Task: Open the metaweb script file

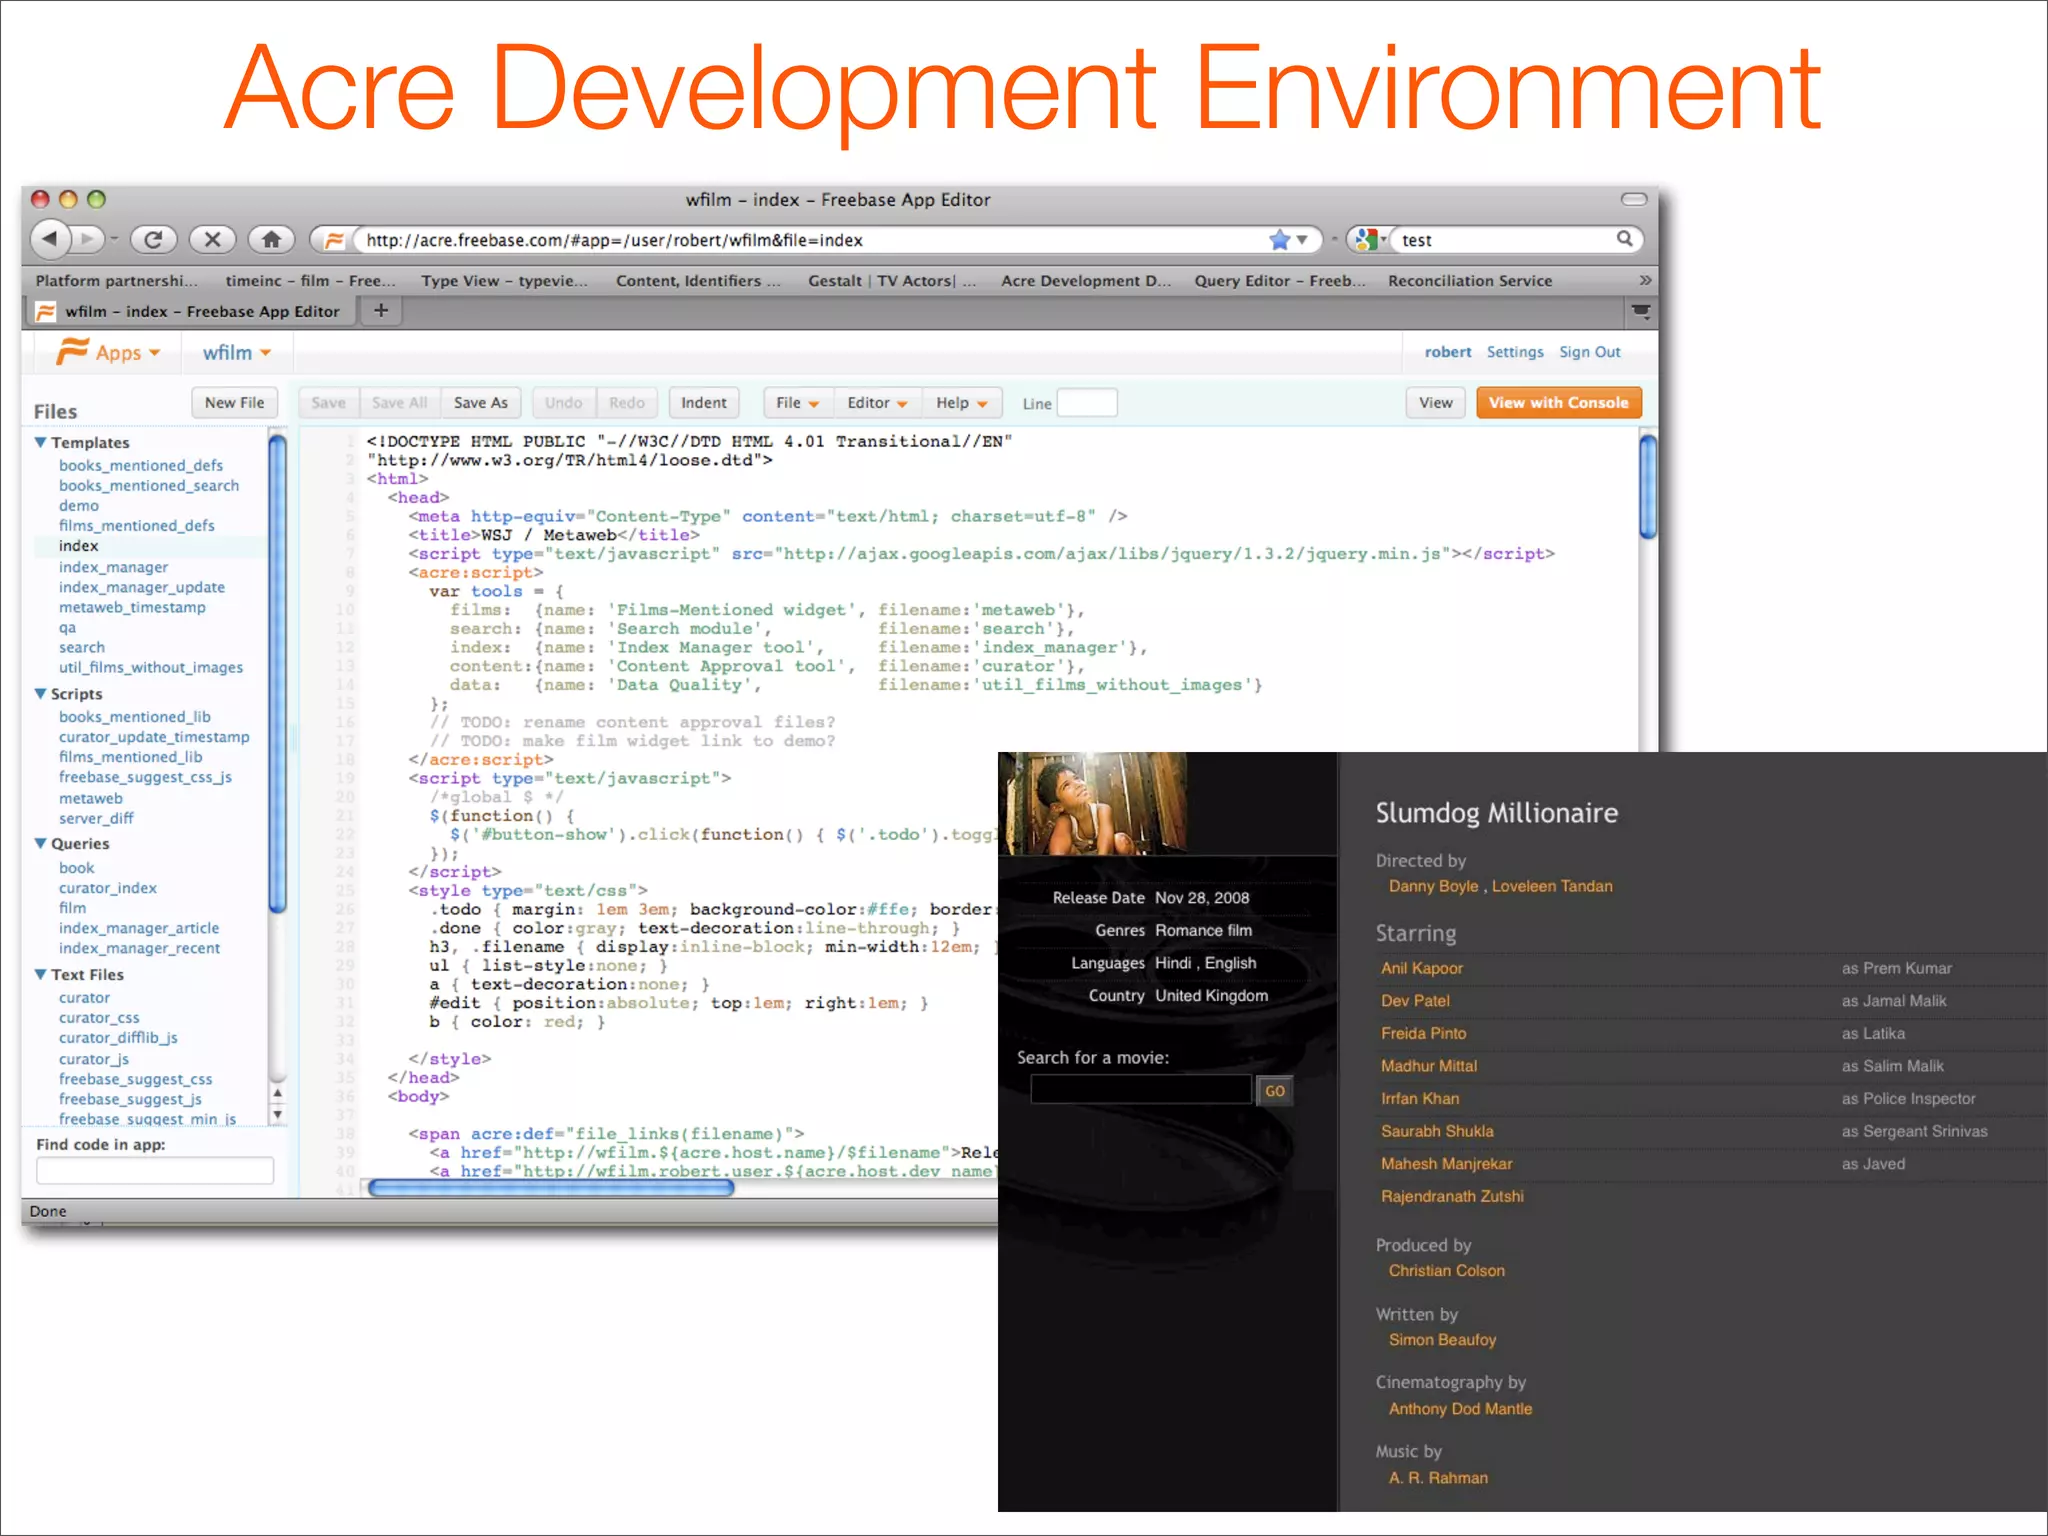Action: tap(91, 798)
